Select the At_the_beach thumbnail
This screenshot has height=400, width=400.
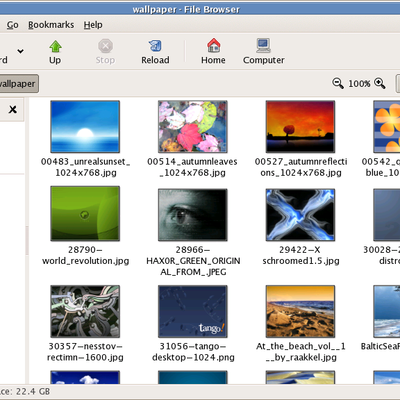(x=300, y=311)
